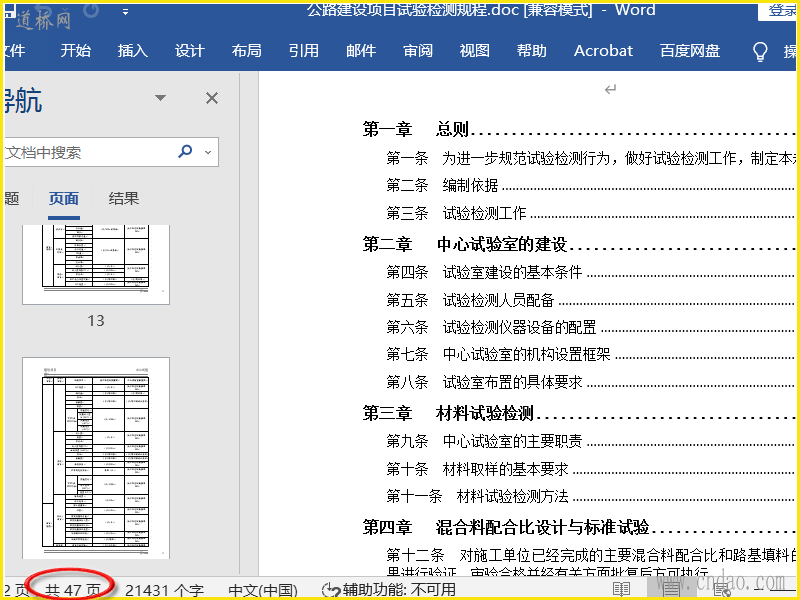Open word count 21431 个字
The height and width of the screenshot is (600, 800).
(x=164, y=590)
